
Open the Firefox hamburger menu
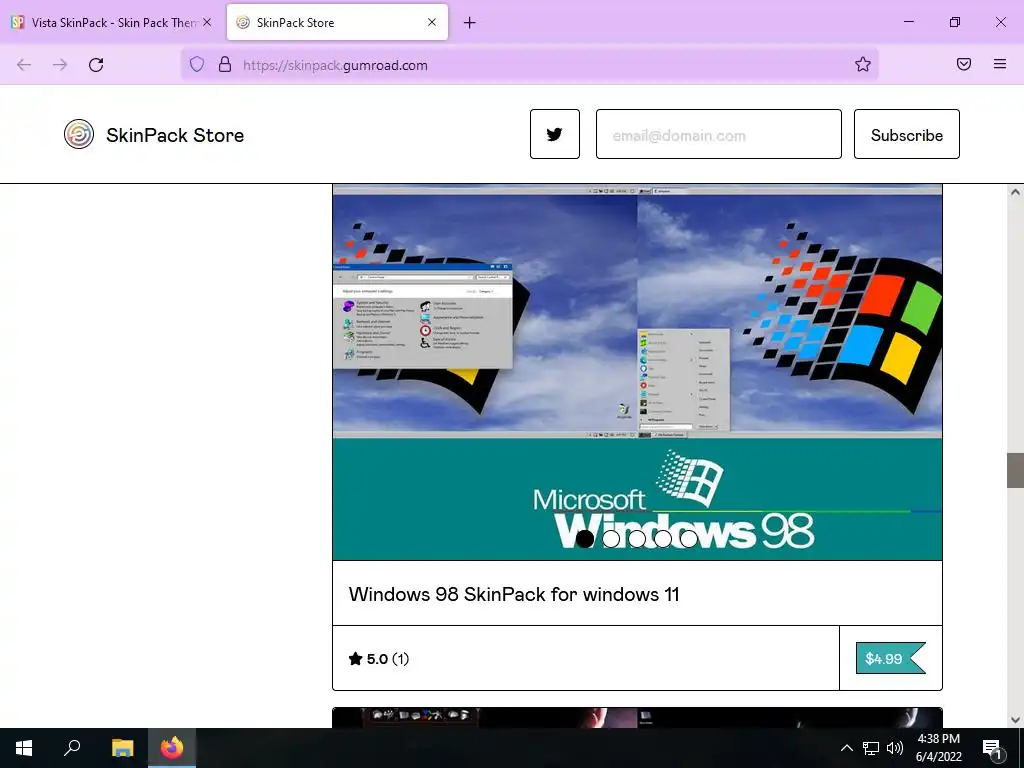(x=1000, y=64)
